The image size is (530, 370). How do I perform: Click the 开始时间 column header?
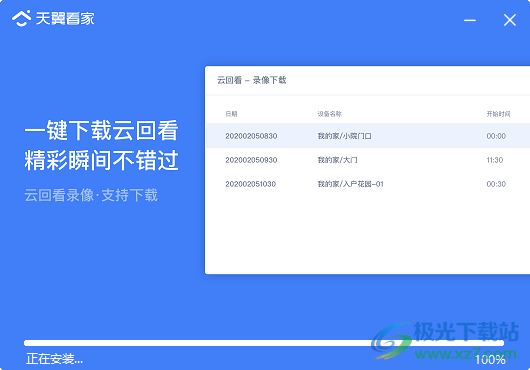498,114
